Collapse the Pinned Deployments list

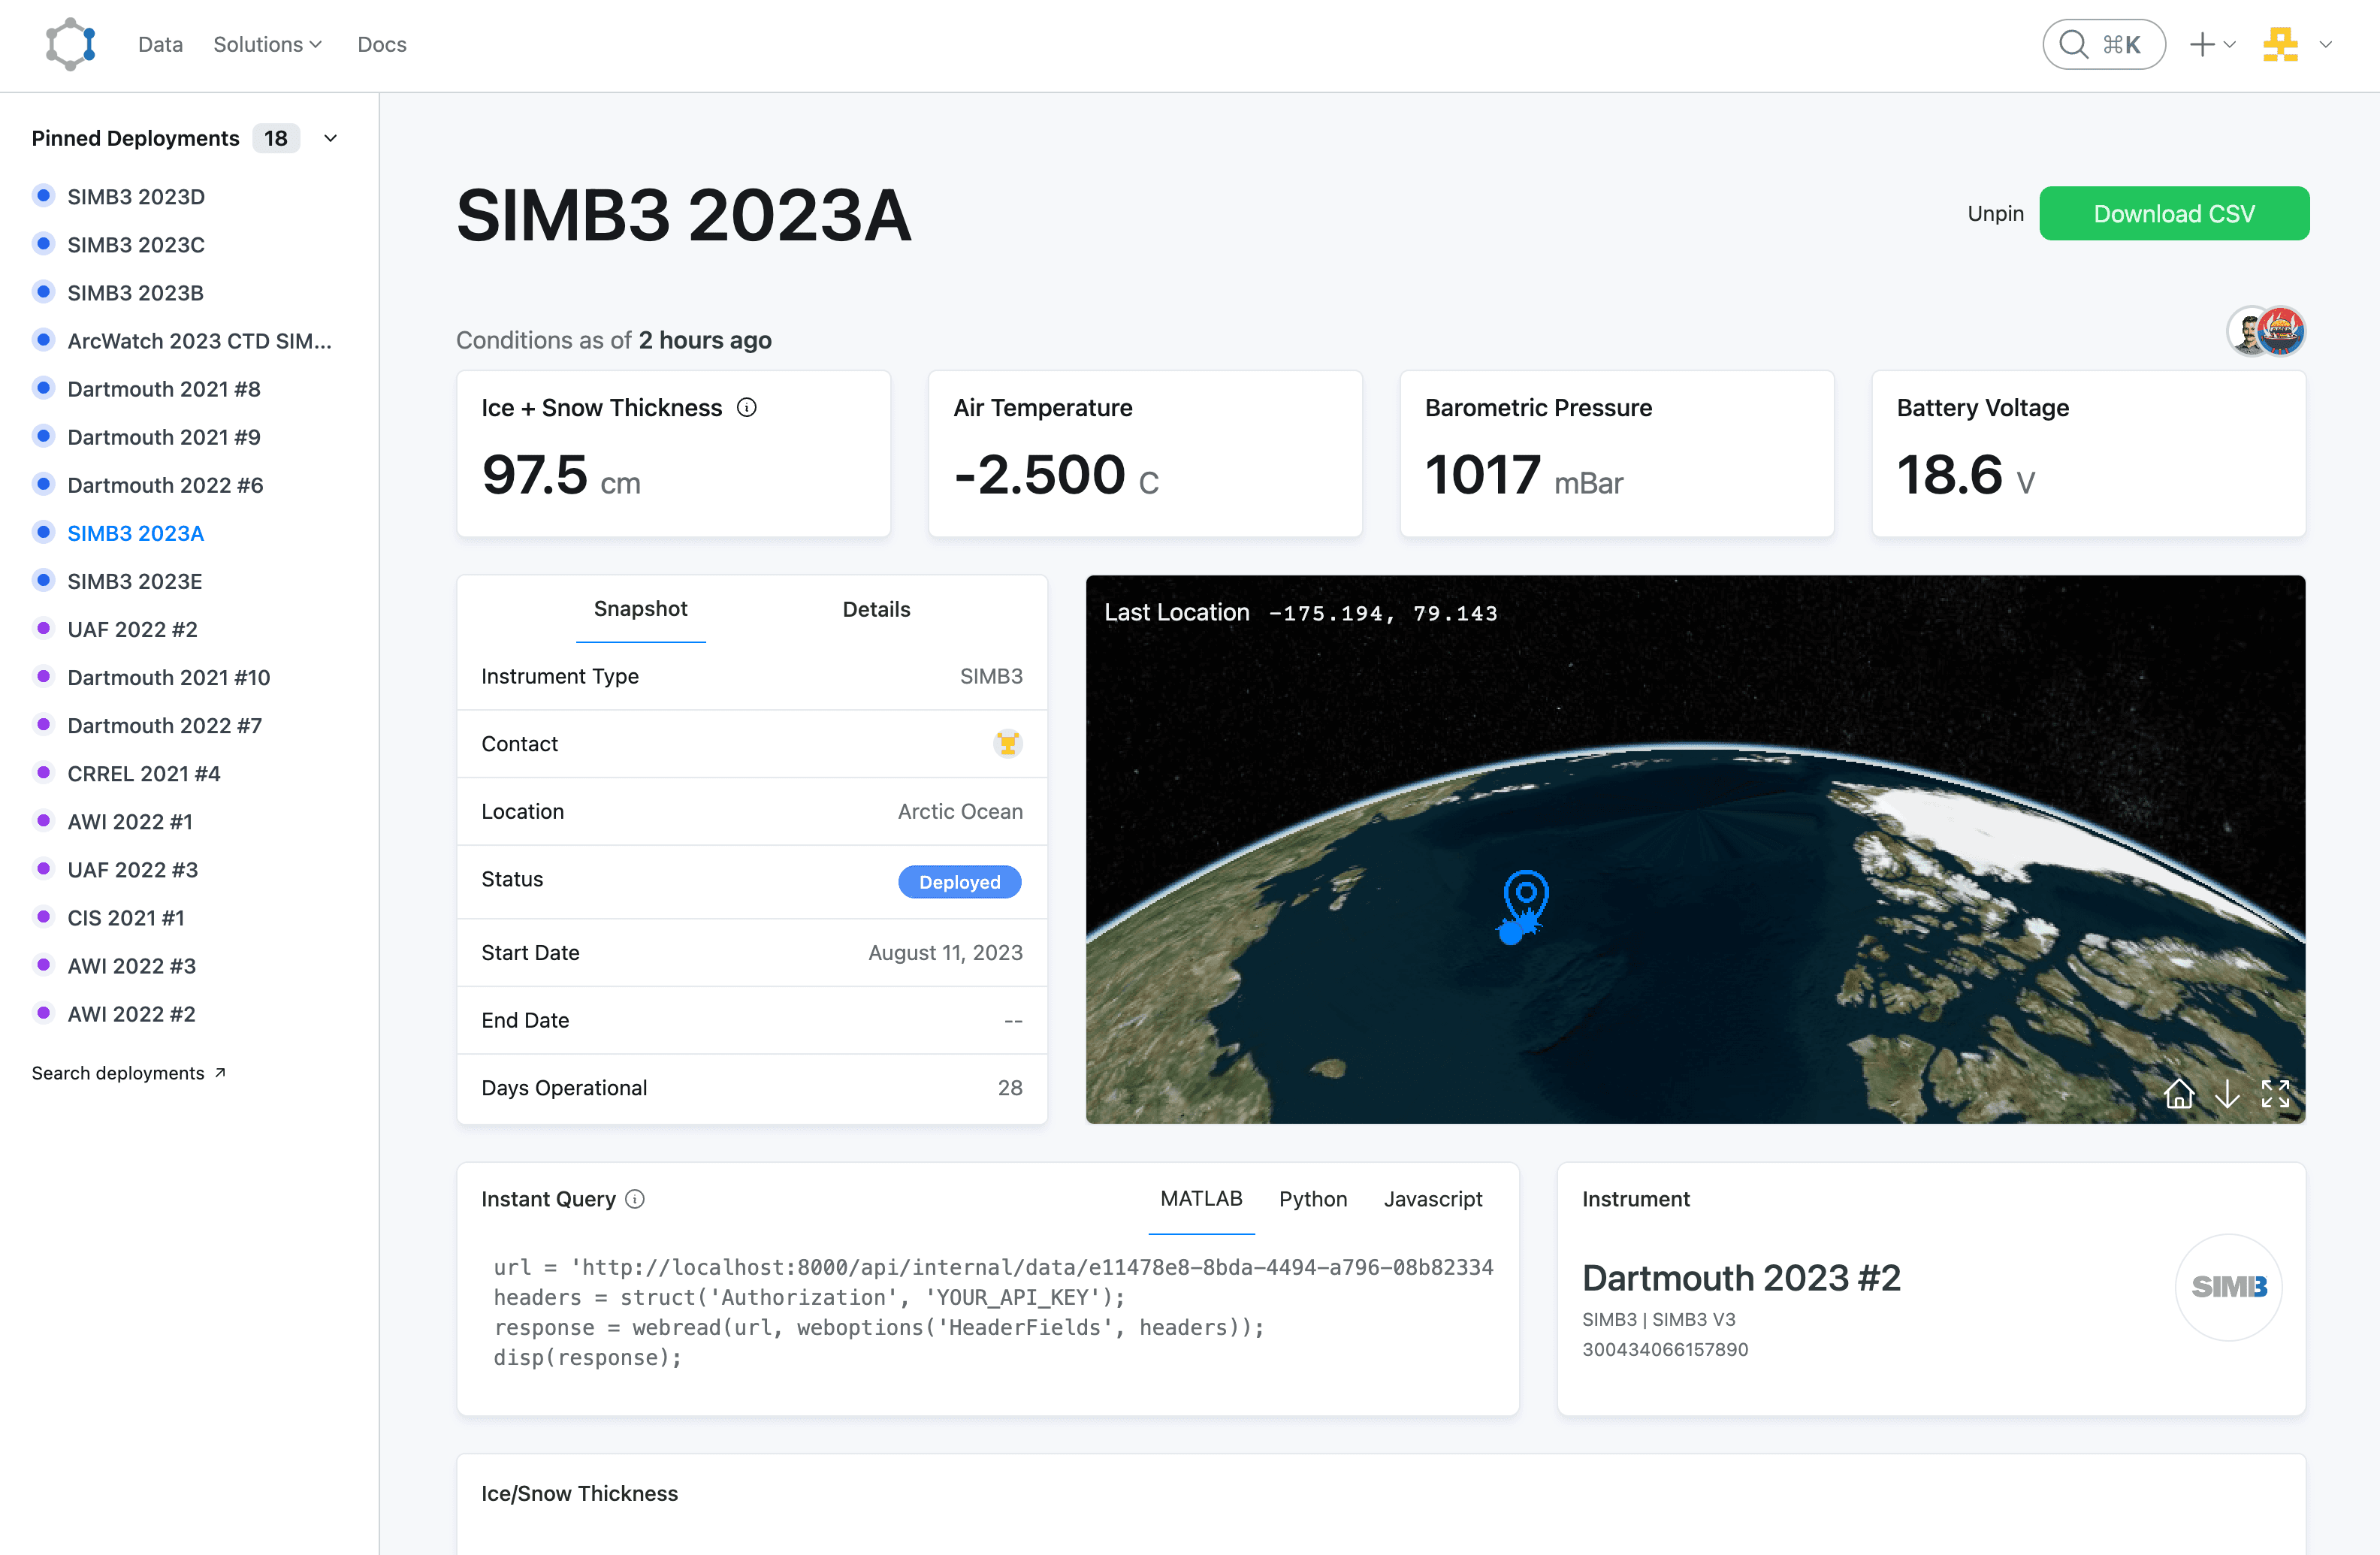click(331, 138)
